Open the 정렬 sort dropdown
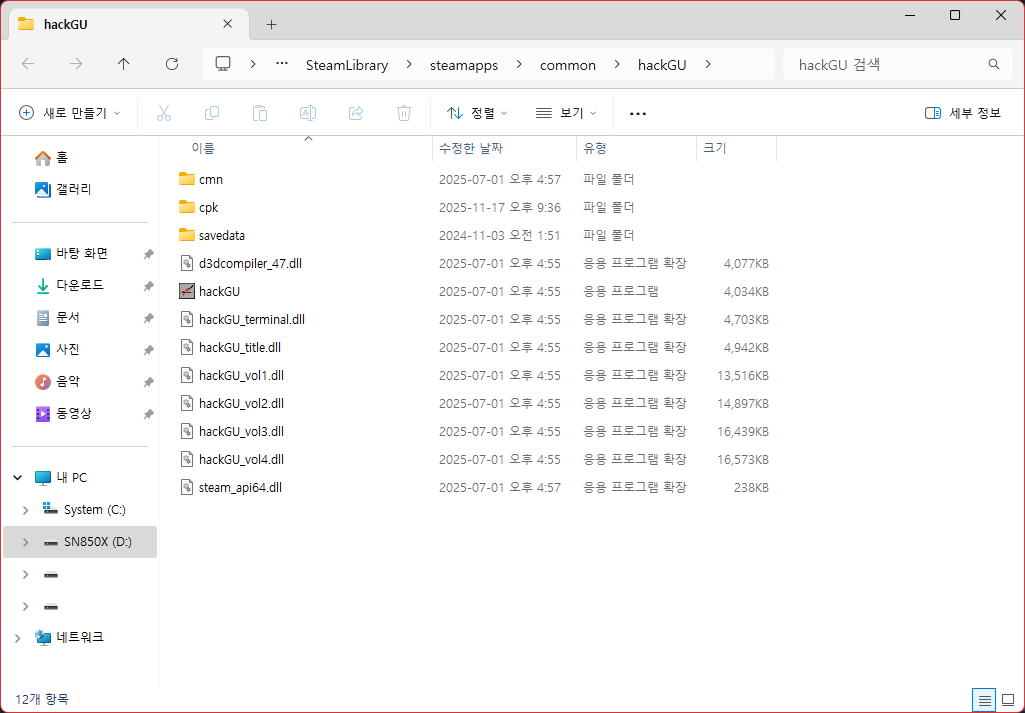 pyautogui.click(x=477, y=113)
